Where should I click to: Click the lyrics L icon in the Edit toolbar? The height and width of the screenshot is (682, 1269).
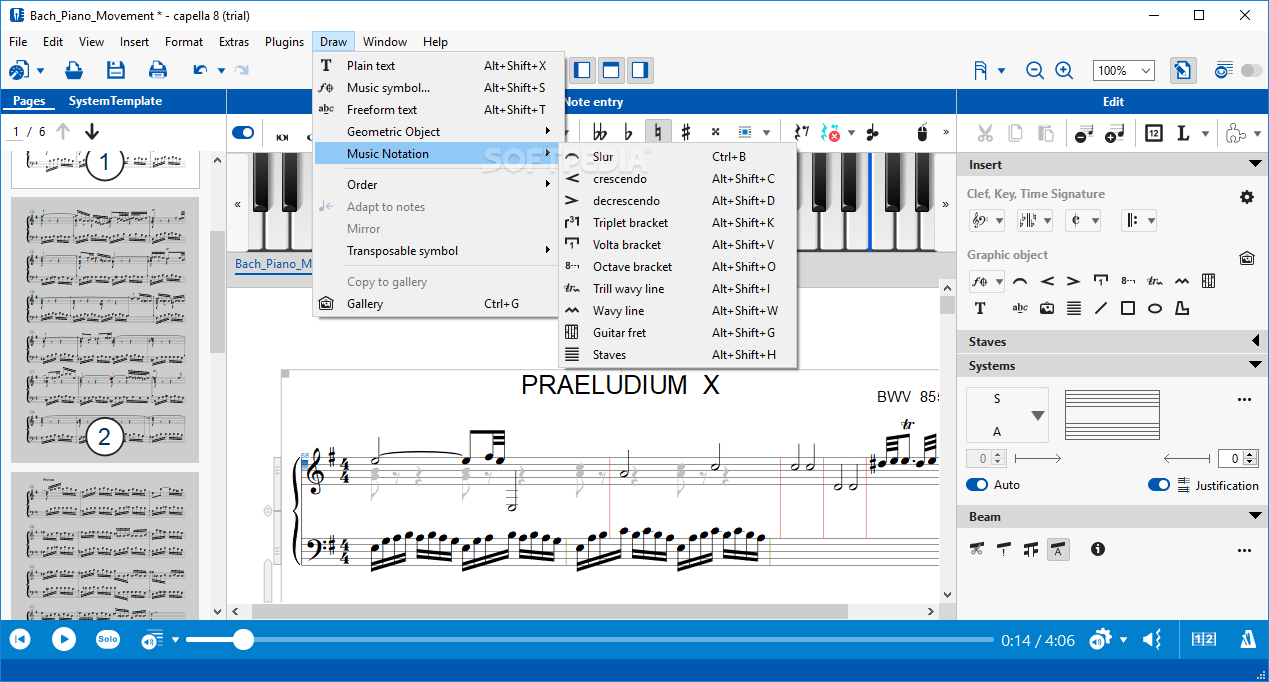1182,133
